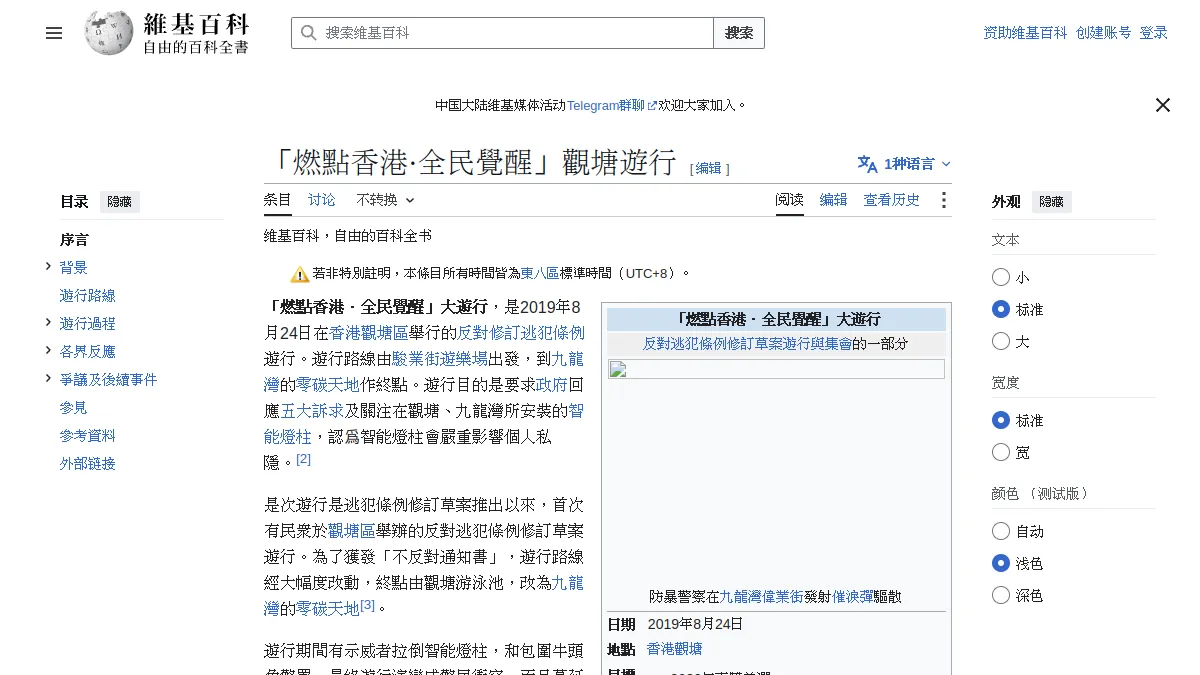Image resolution: width=1200 pixels, height=675 pixels.
Task: Select the 大 text size option
Action: pos(1001,341)
